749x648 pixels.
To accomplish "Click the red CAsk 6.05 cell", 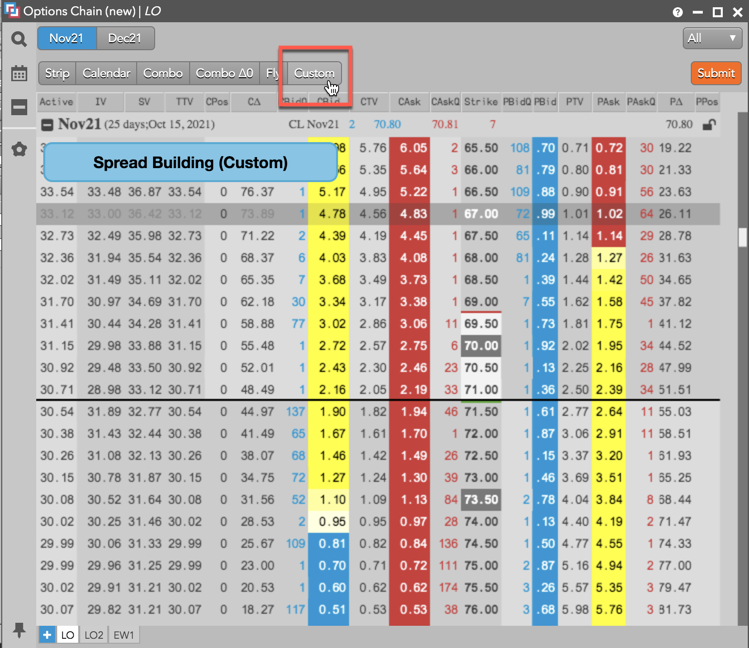I will pos(408,148).
